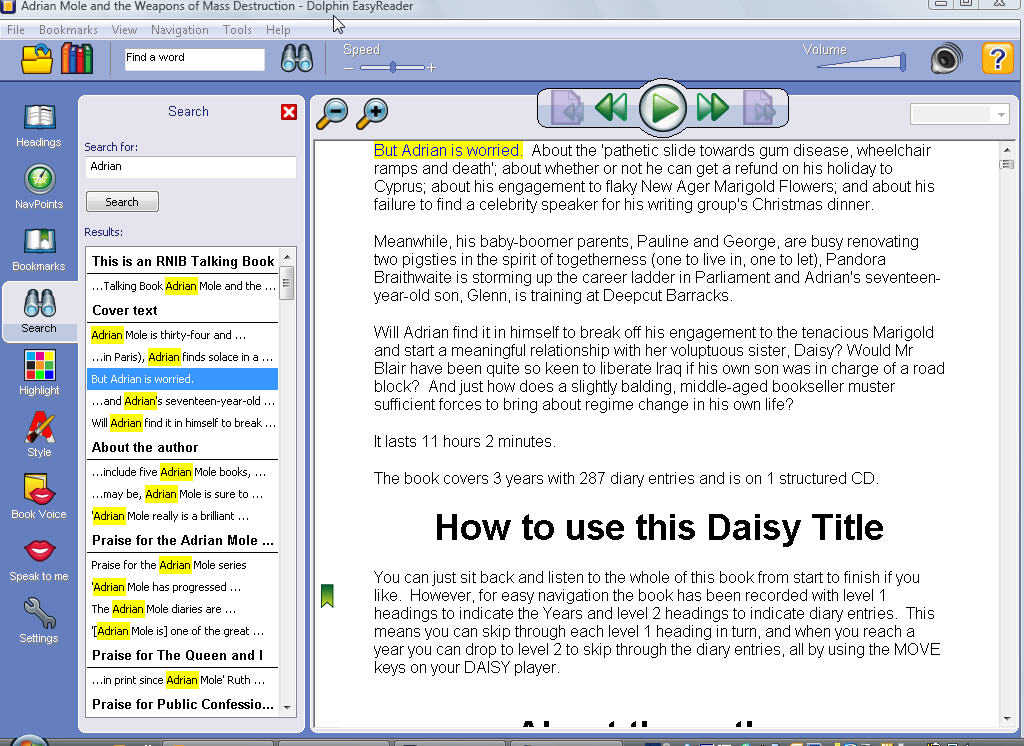The height and width of the screenshot is (746, 1024).
Task: Select heading 'Praise for The Queen and I'
Action: 183,655
